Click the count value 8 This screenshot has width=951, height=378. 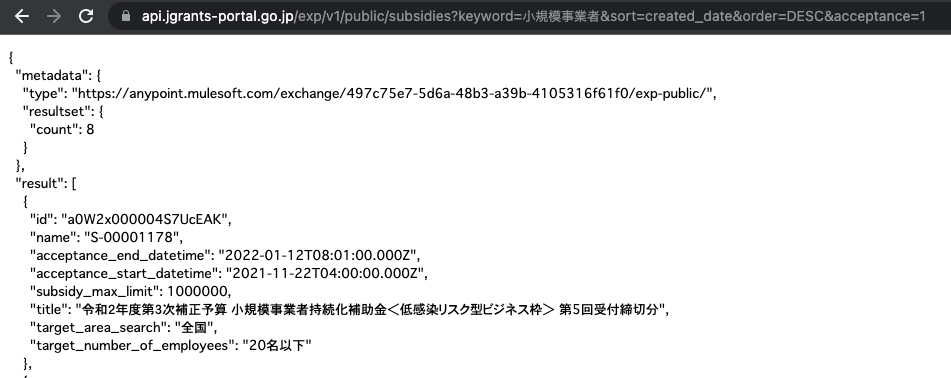pyautogui.click(x=90, y=130)
